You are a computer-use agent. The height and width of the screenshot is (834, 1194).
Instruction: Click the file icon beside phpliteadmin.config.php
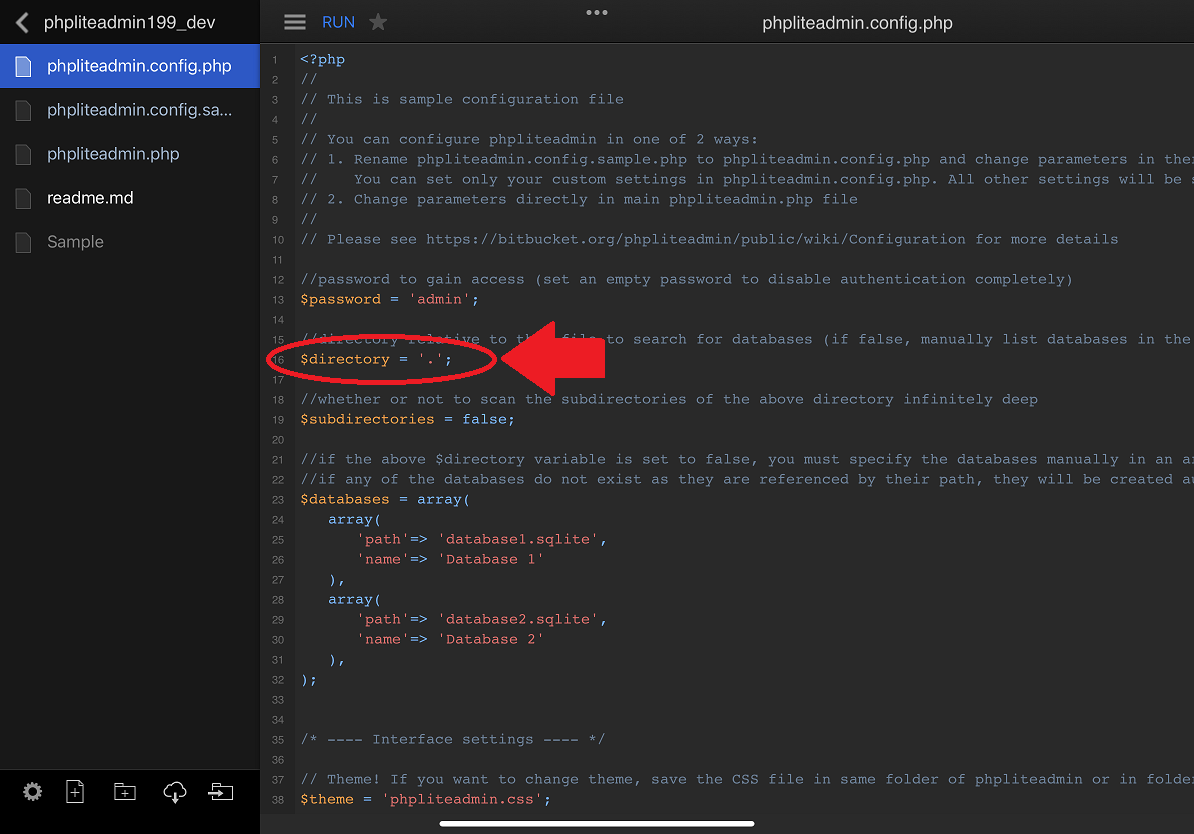coord(24,66)
